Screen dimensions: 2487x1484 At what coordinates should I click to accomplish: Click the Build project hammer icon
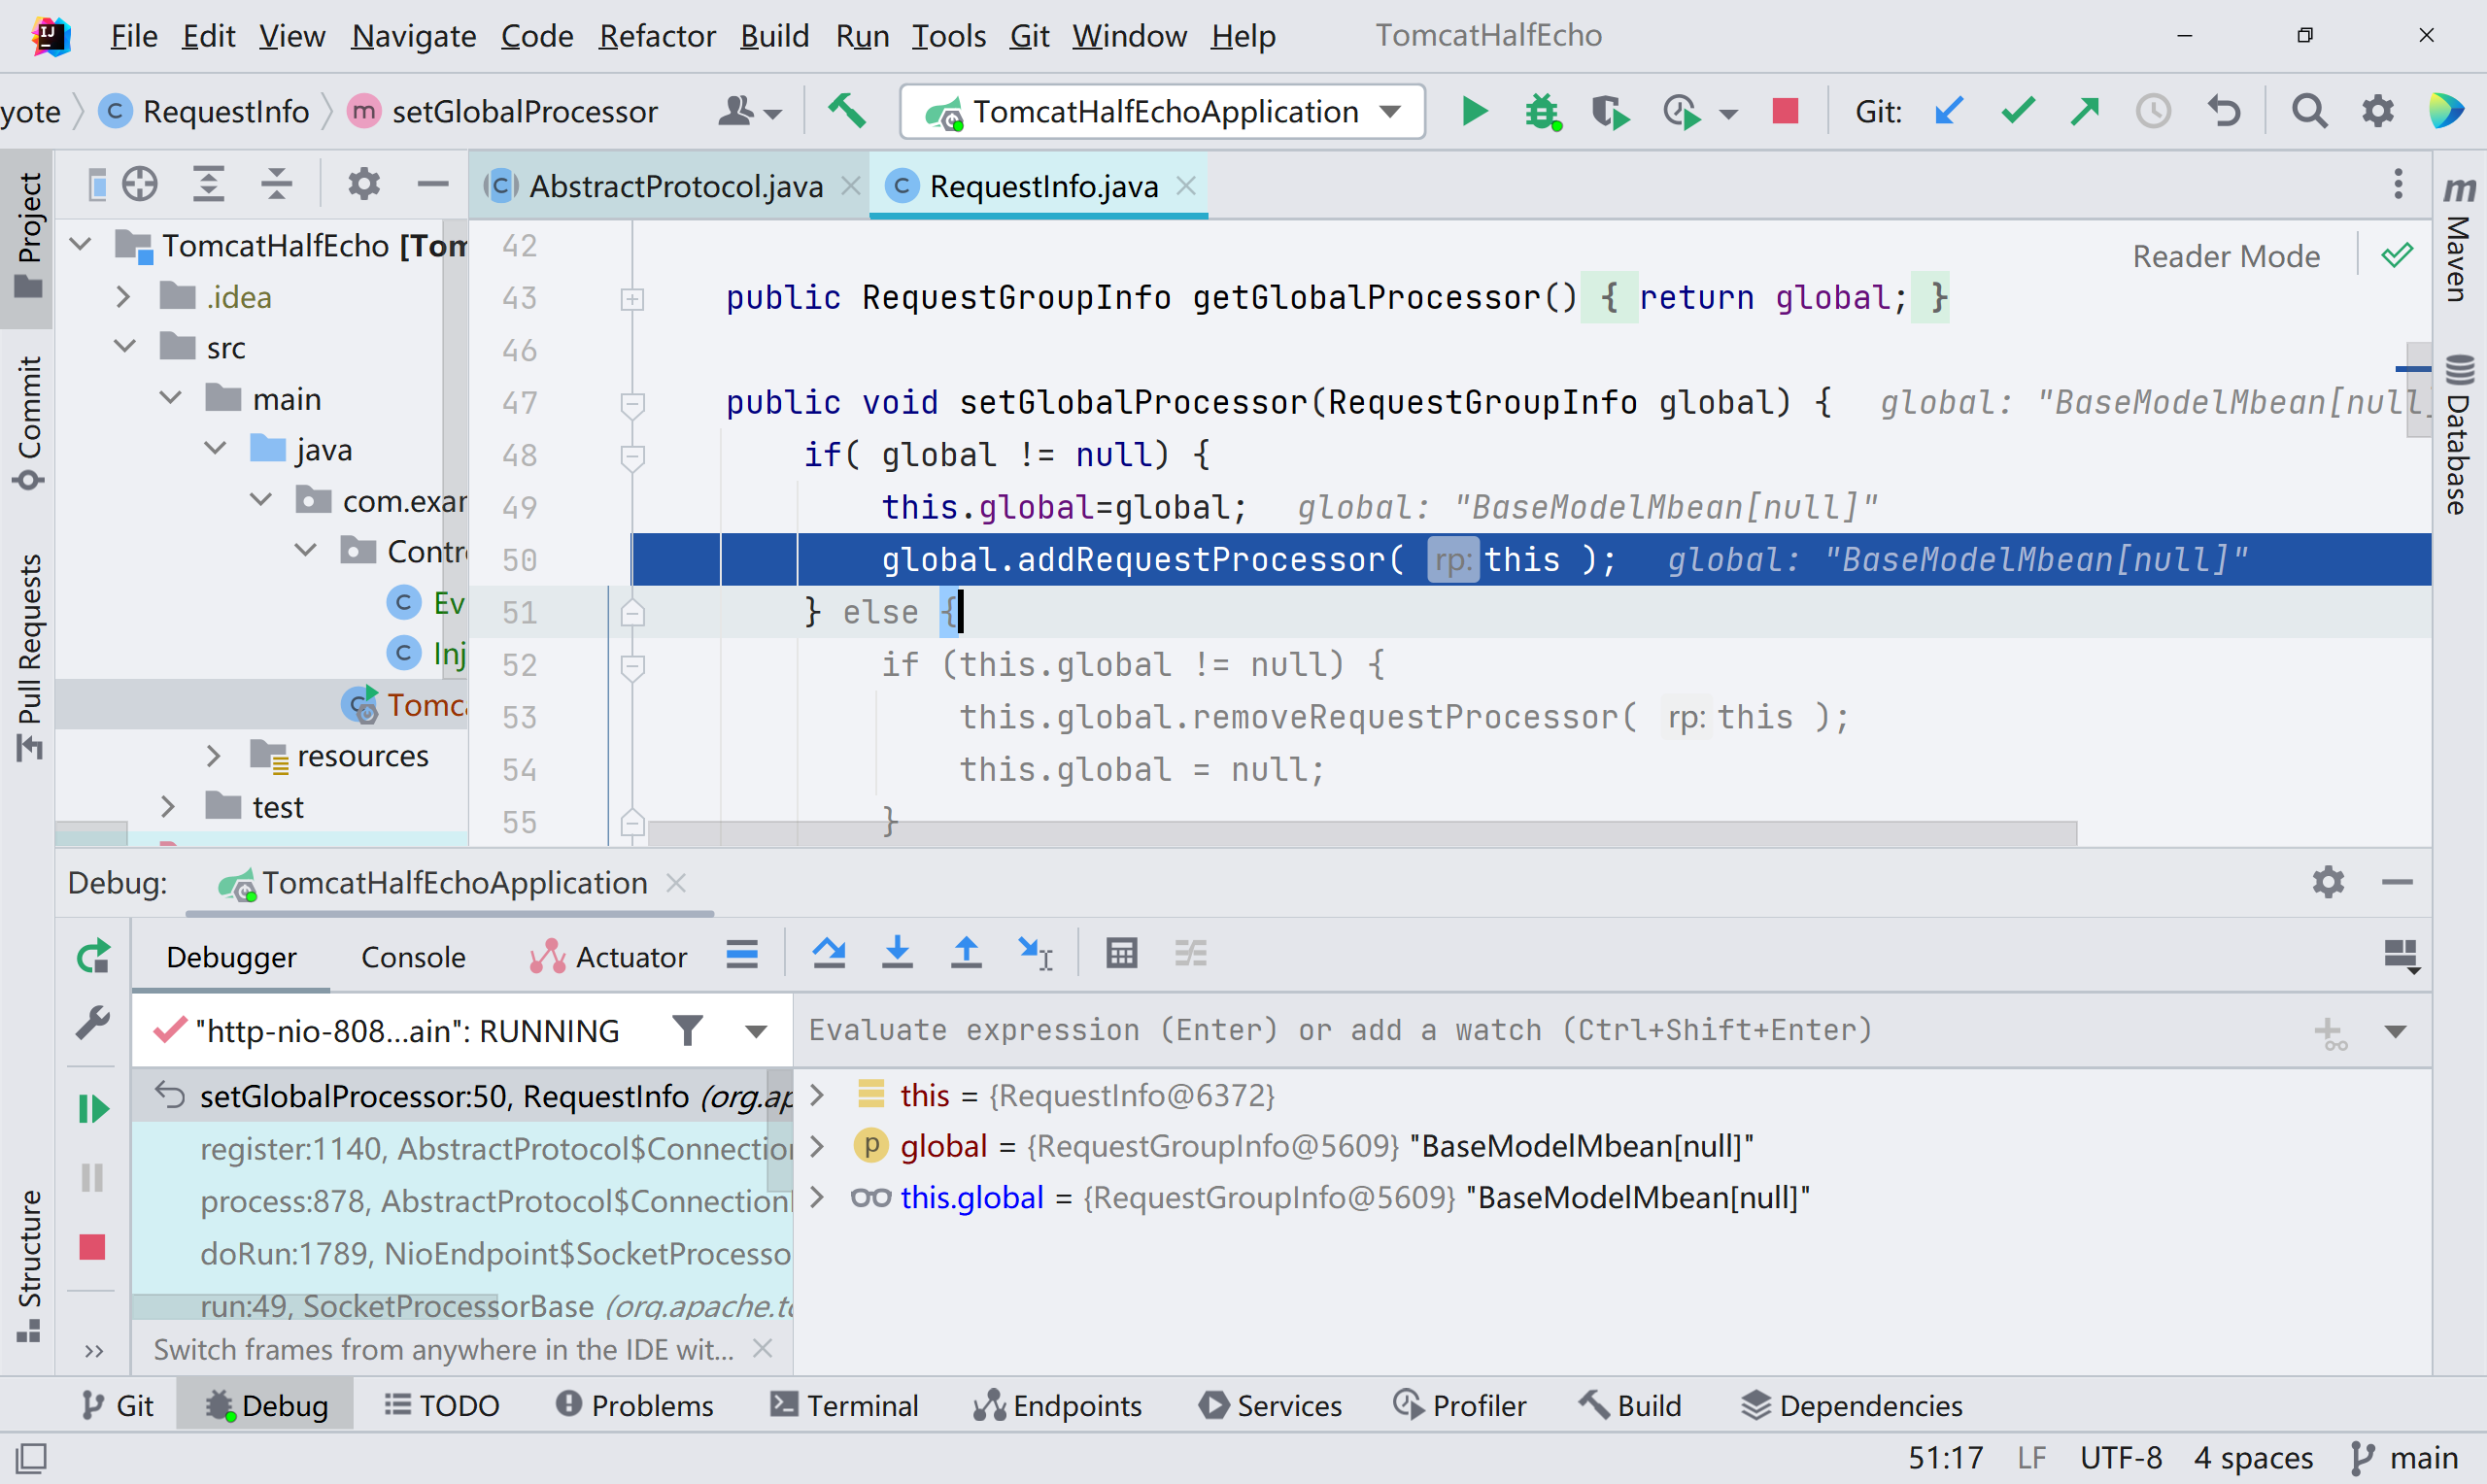pyautogui.click(x=846, y=111)
